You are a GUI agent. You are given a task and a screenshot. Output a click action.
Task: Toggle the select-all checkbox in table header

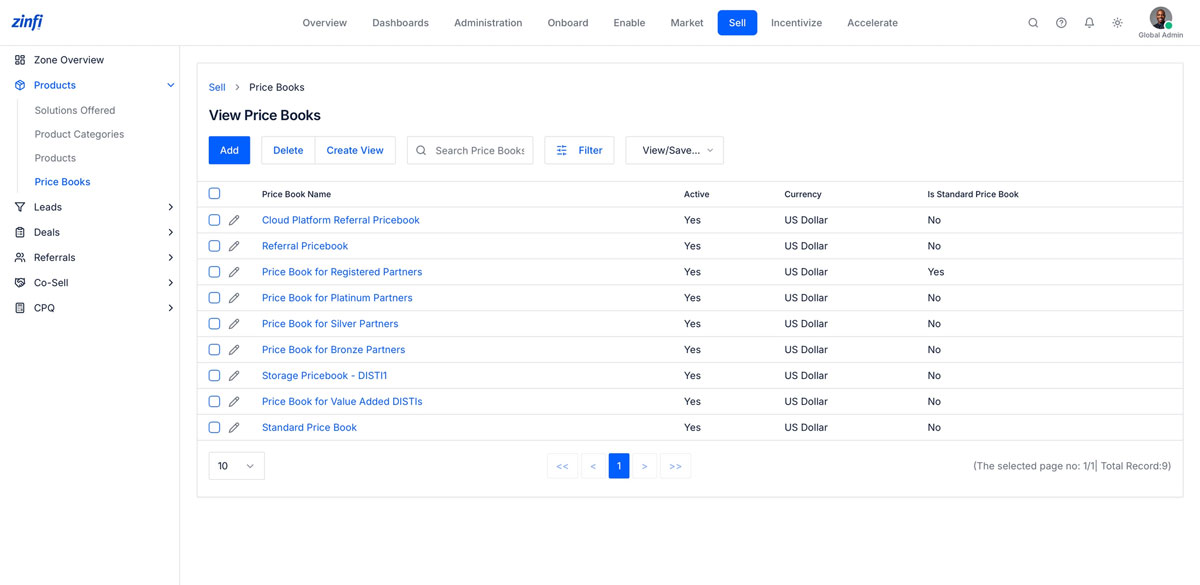(x=214, y=194)
